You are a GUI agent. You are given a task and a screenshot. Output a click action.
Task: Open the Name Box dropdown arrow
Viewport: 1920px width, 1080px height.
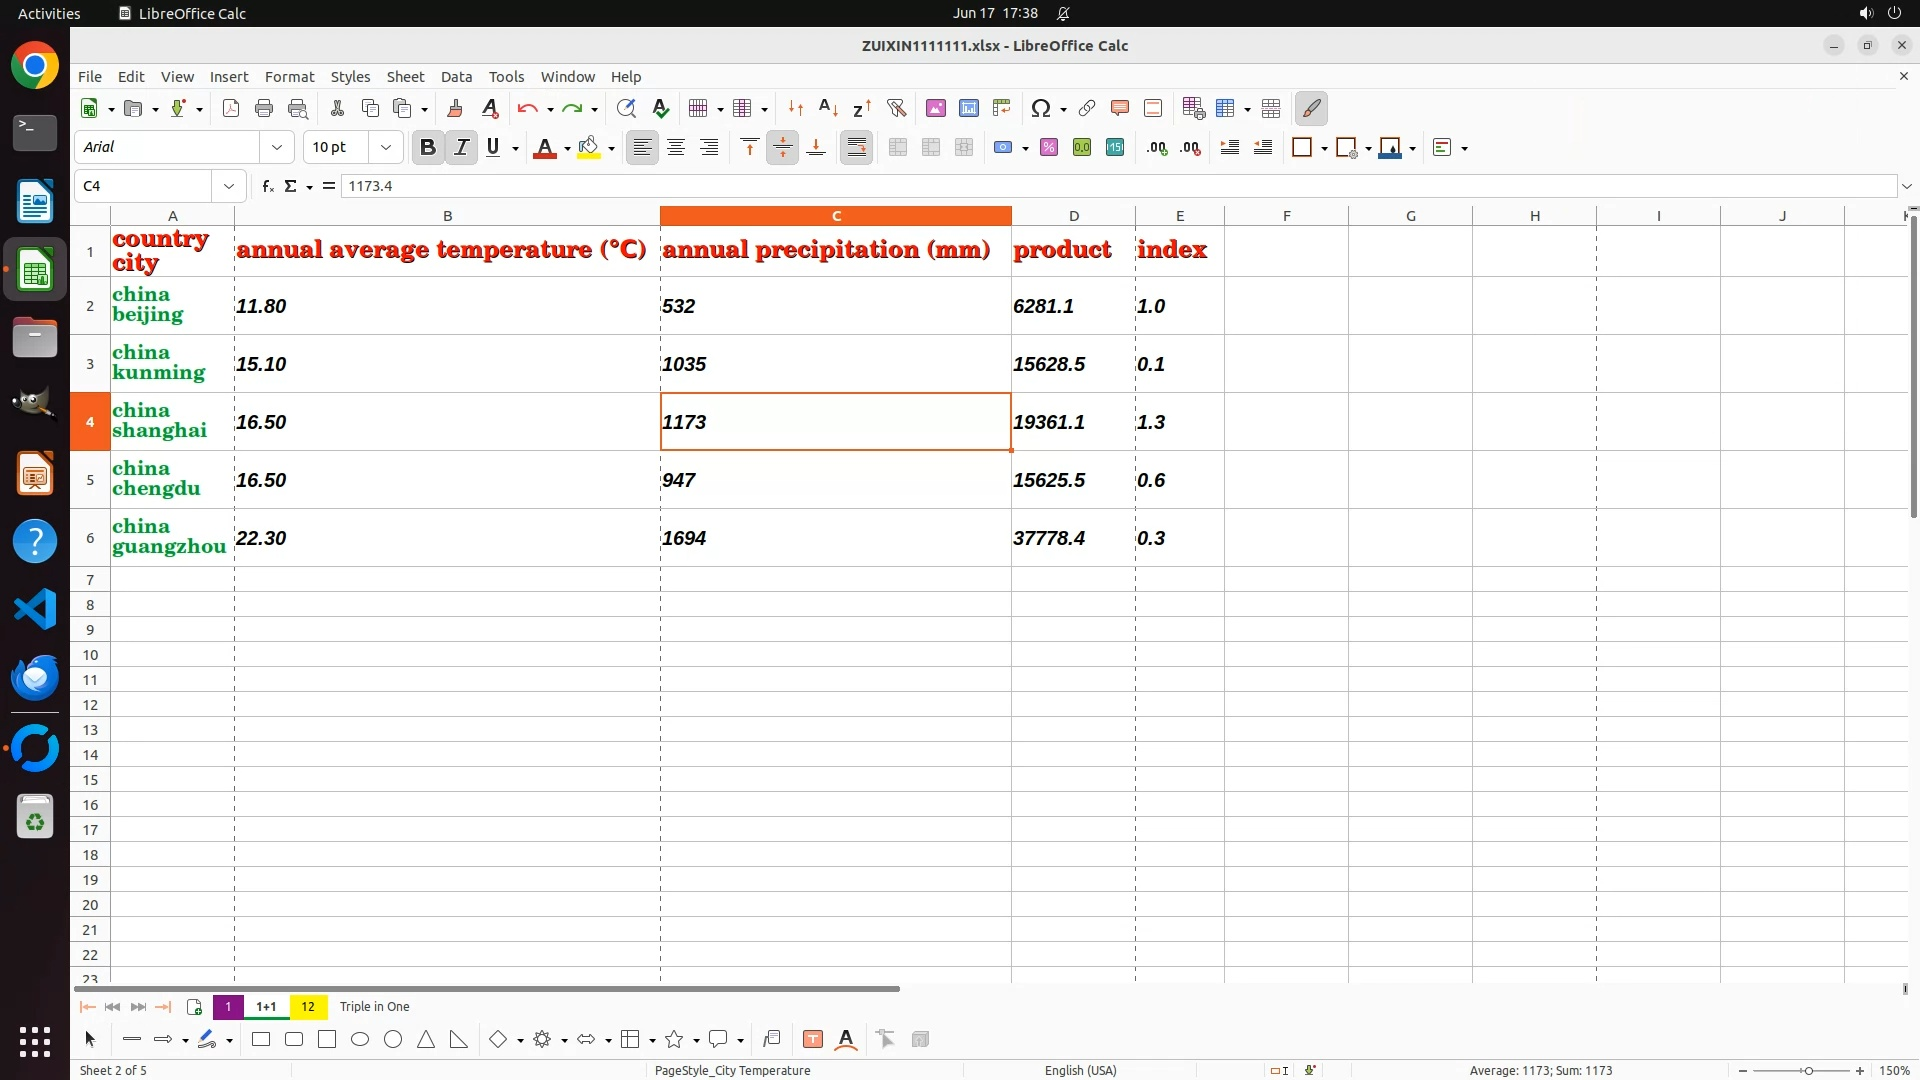[229, 186]
